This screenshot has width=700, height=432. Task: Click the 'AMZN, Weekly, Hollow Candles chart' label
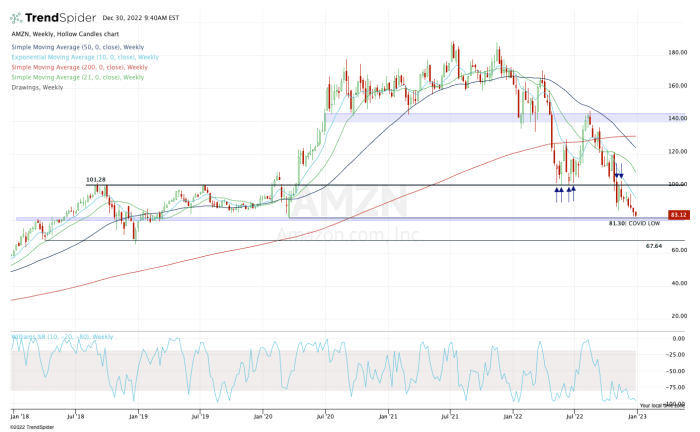tap(65, 34)
